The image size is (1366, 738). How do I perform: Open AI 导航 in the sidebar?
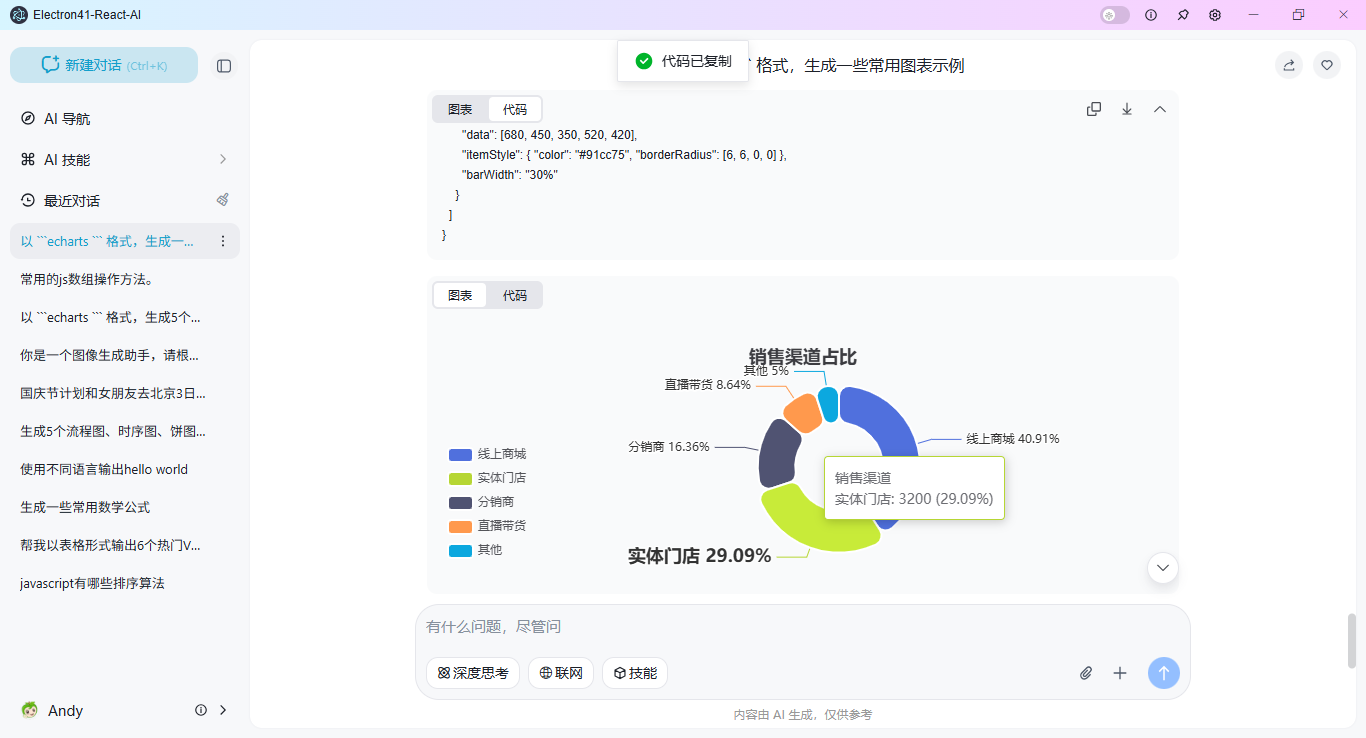[x=125, y=119]
